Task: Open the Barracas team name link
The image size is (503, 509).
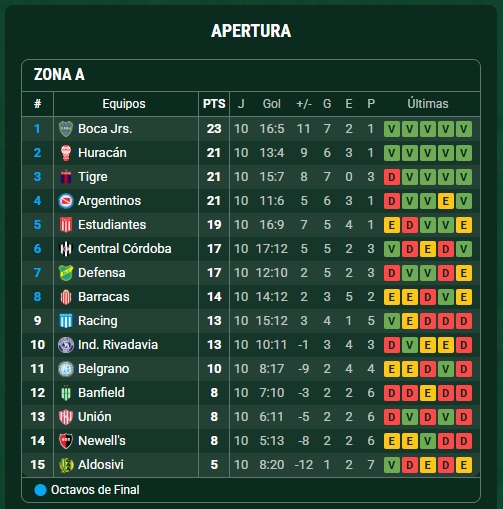Action: click(x=104, y=297)
